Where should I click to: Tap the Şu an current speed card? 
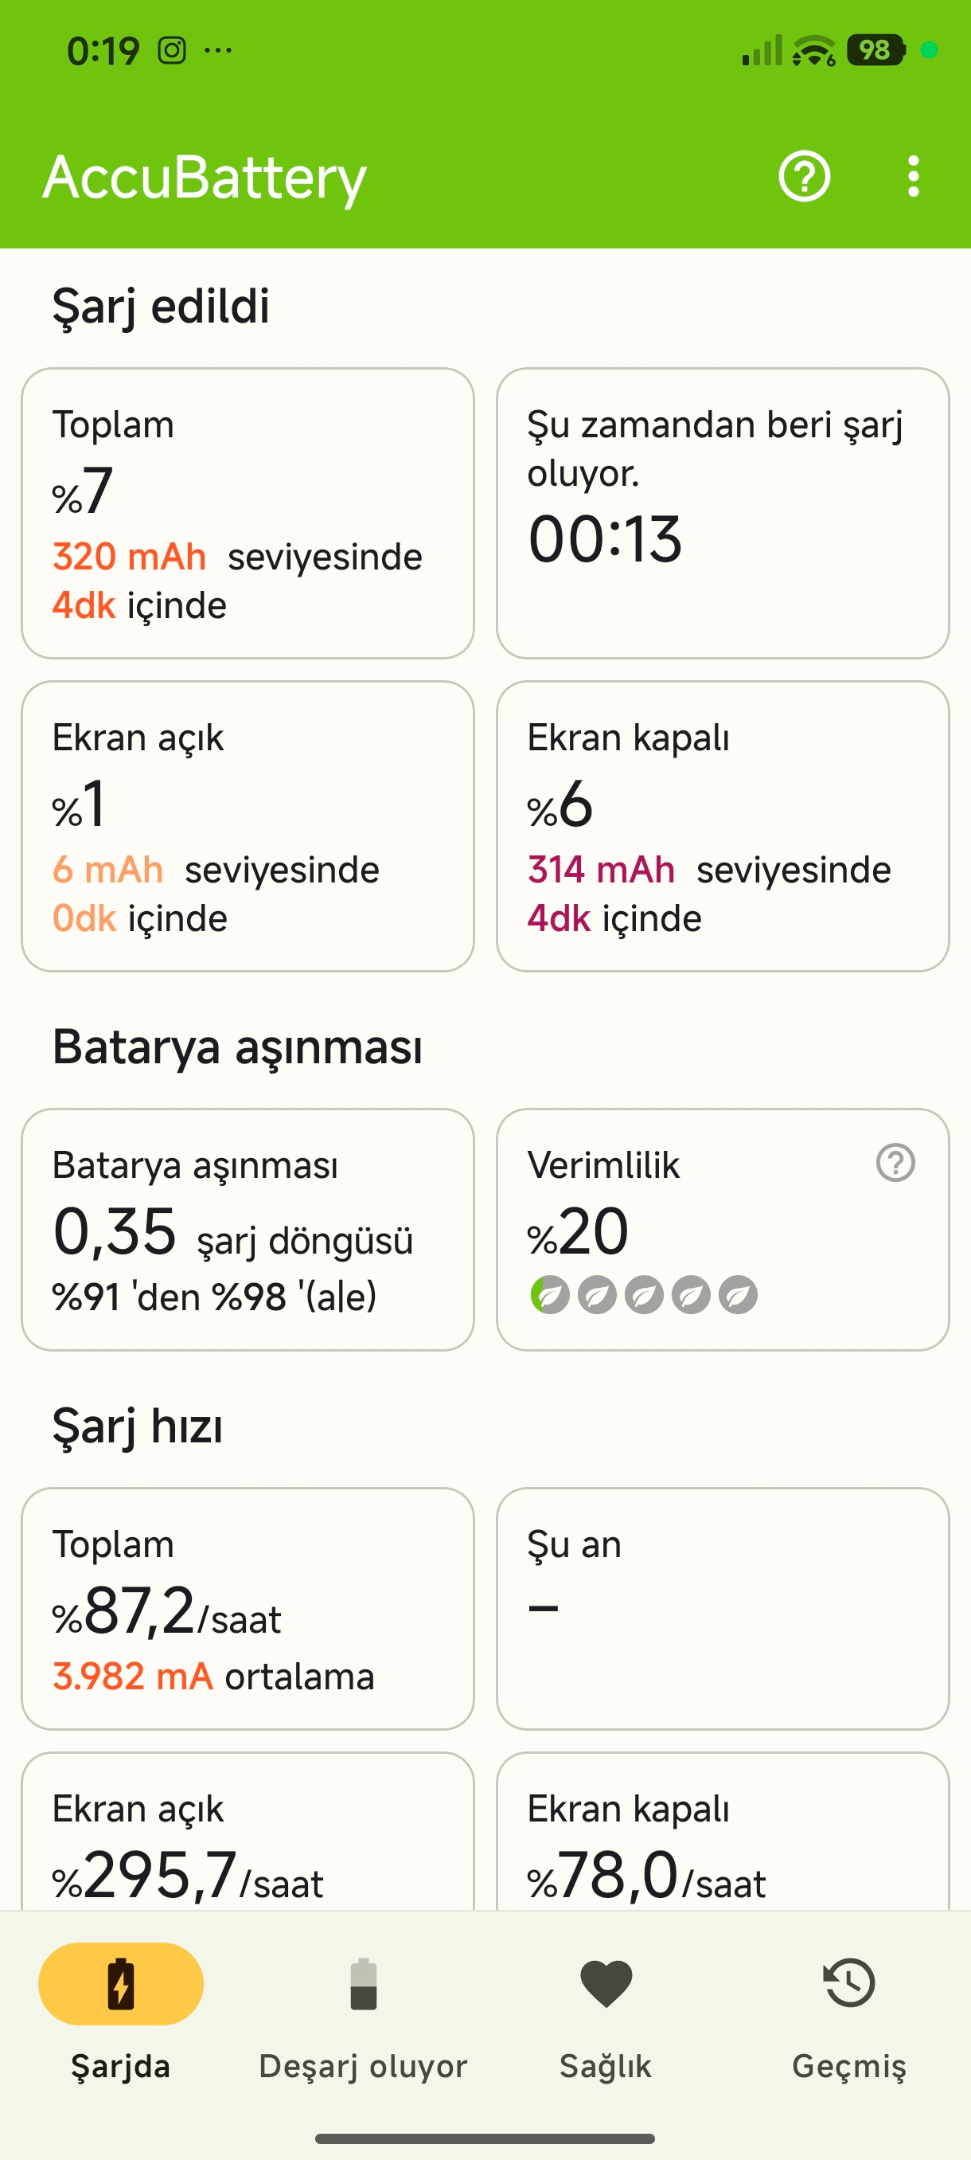tap(723, 1609)
